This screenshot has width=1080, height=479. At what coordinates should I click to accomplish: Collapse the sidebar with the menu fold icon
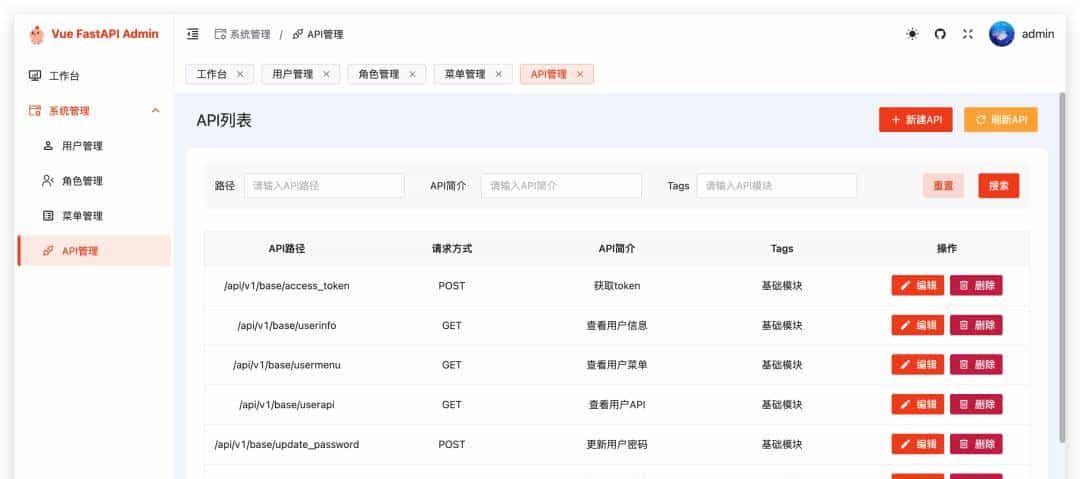pos(193,34)
